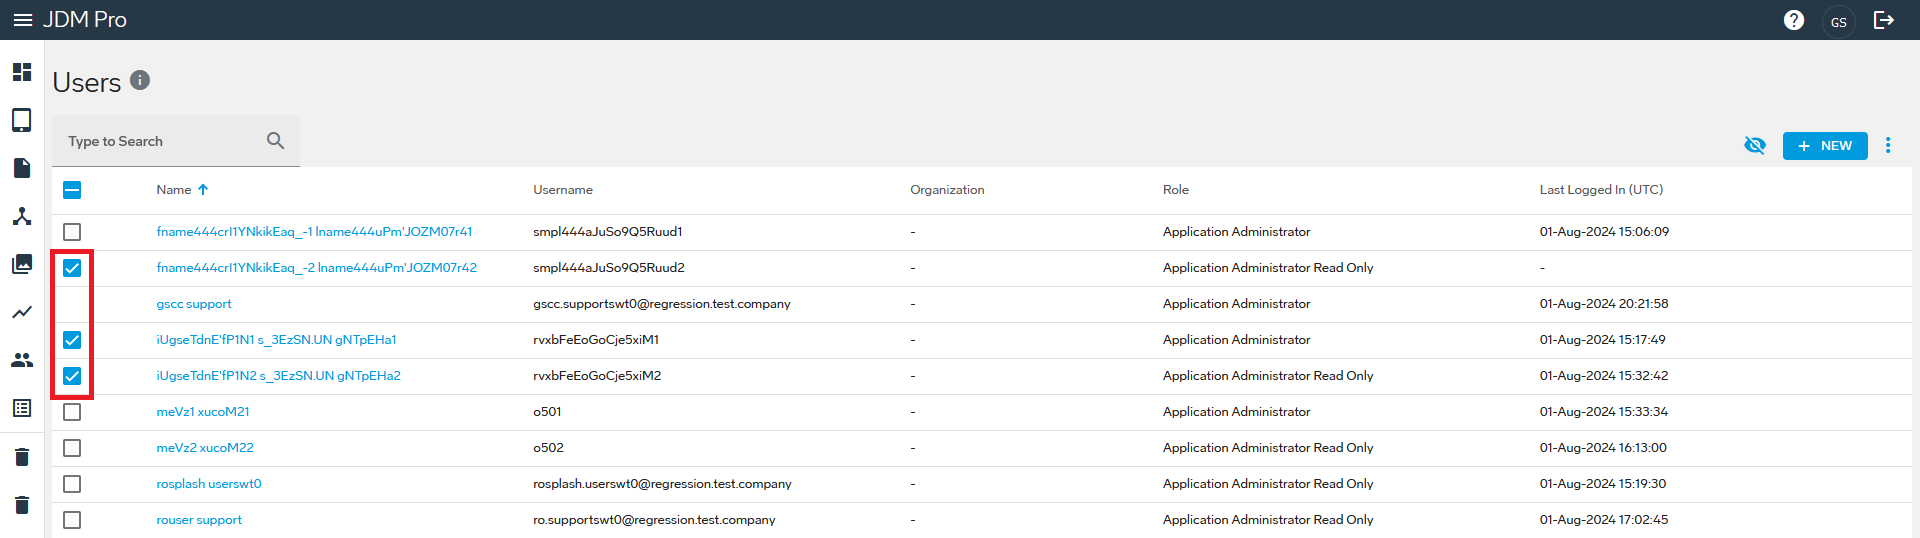Image resolution: width=1920 pixels, height=538 pixels.
Task: Select username rvxbFeEoGoCje5xiM1 cell
Action: [596, 340]
